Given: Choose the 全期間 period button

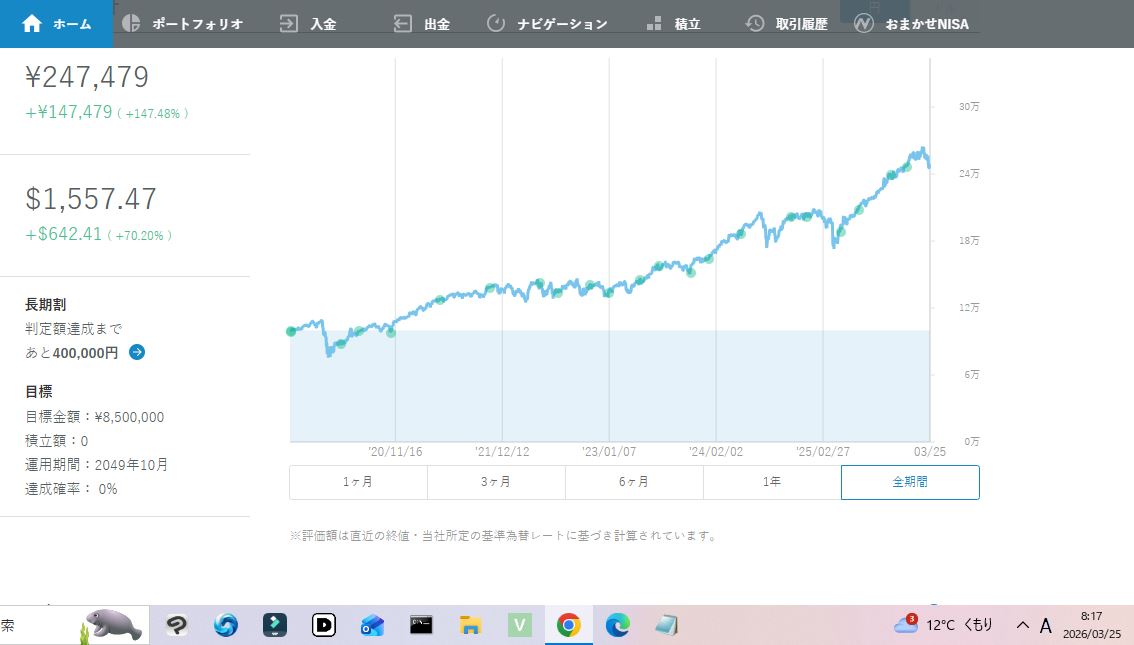Looking at the screenshot, I should [x=910, y=482].
